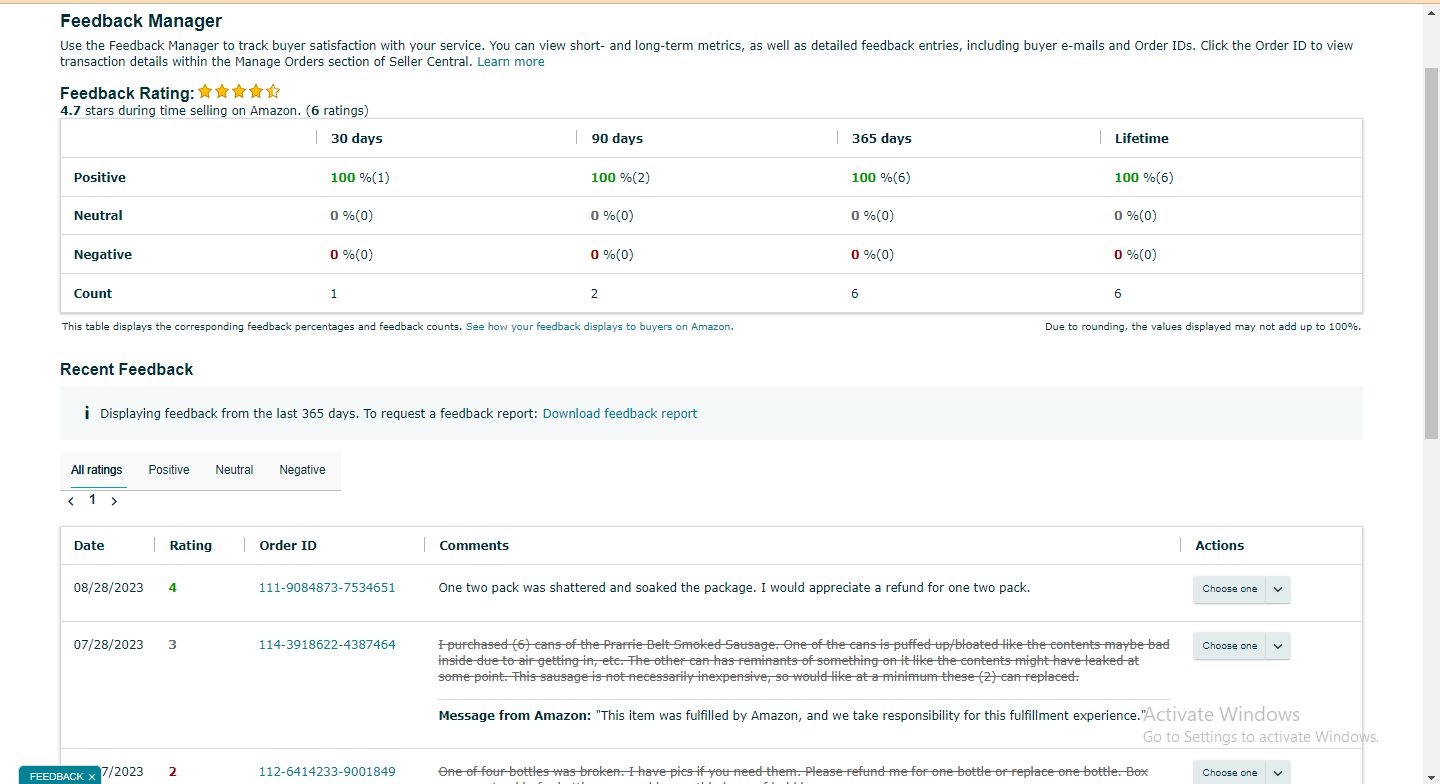Open order 114-3918622-4387464

point(327,645)
